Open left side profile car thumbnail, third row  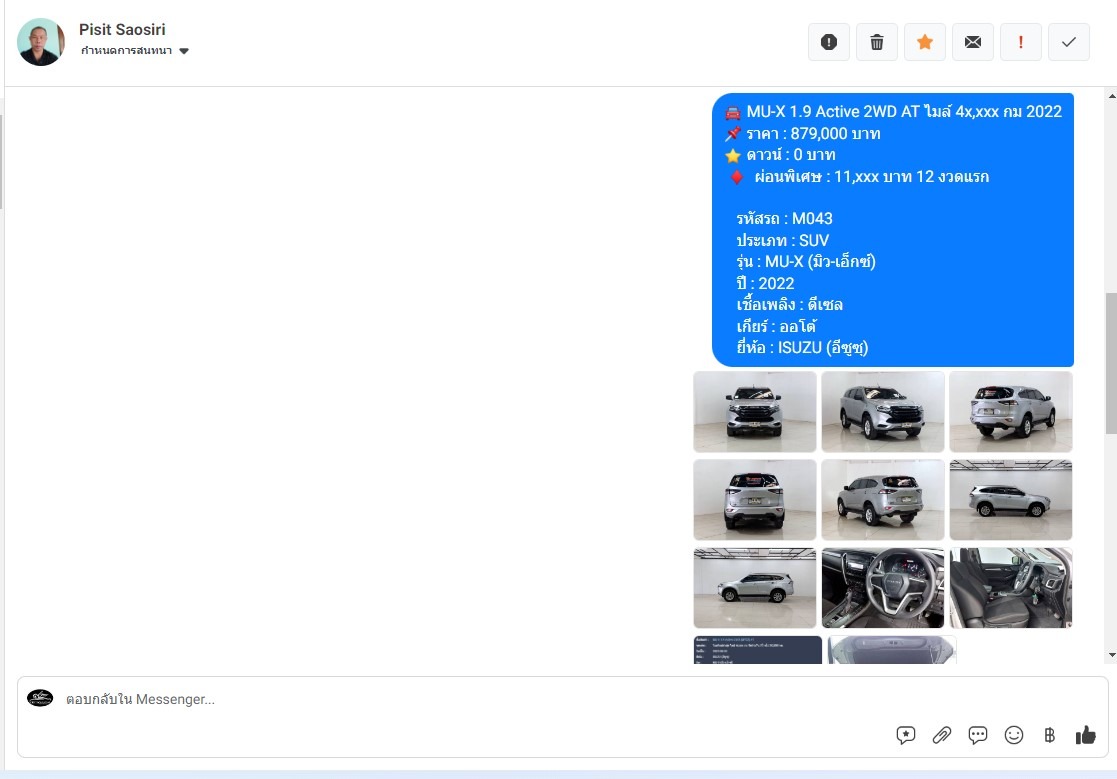pos(754,588)
